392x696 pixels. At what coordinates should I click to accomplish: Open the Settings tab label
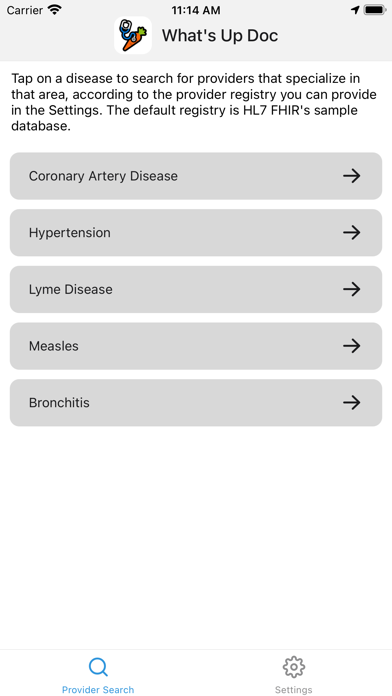pyautogui.click(x=293, y=689)
